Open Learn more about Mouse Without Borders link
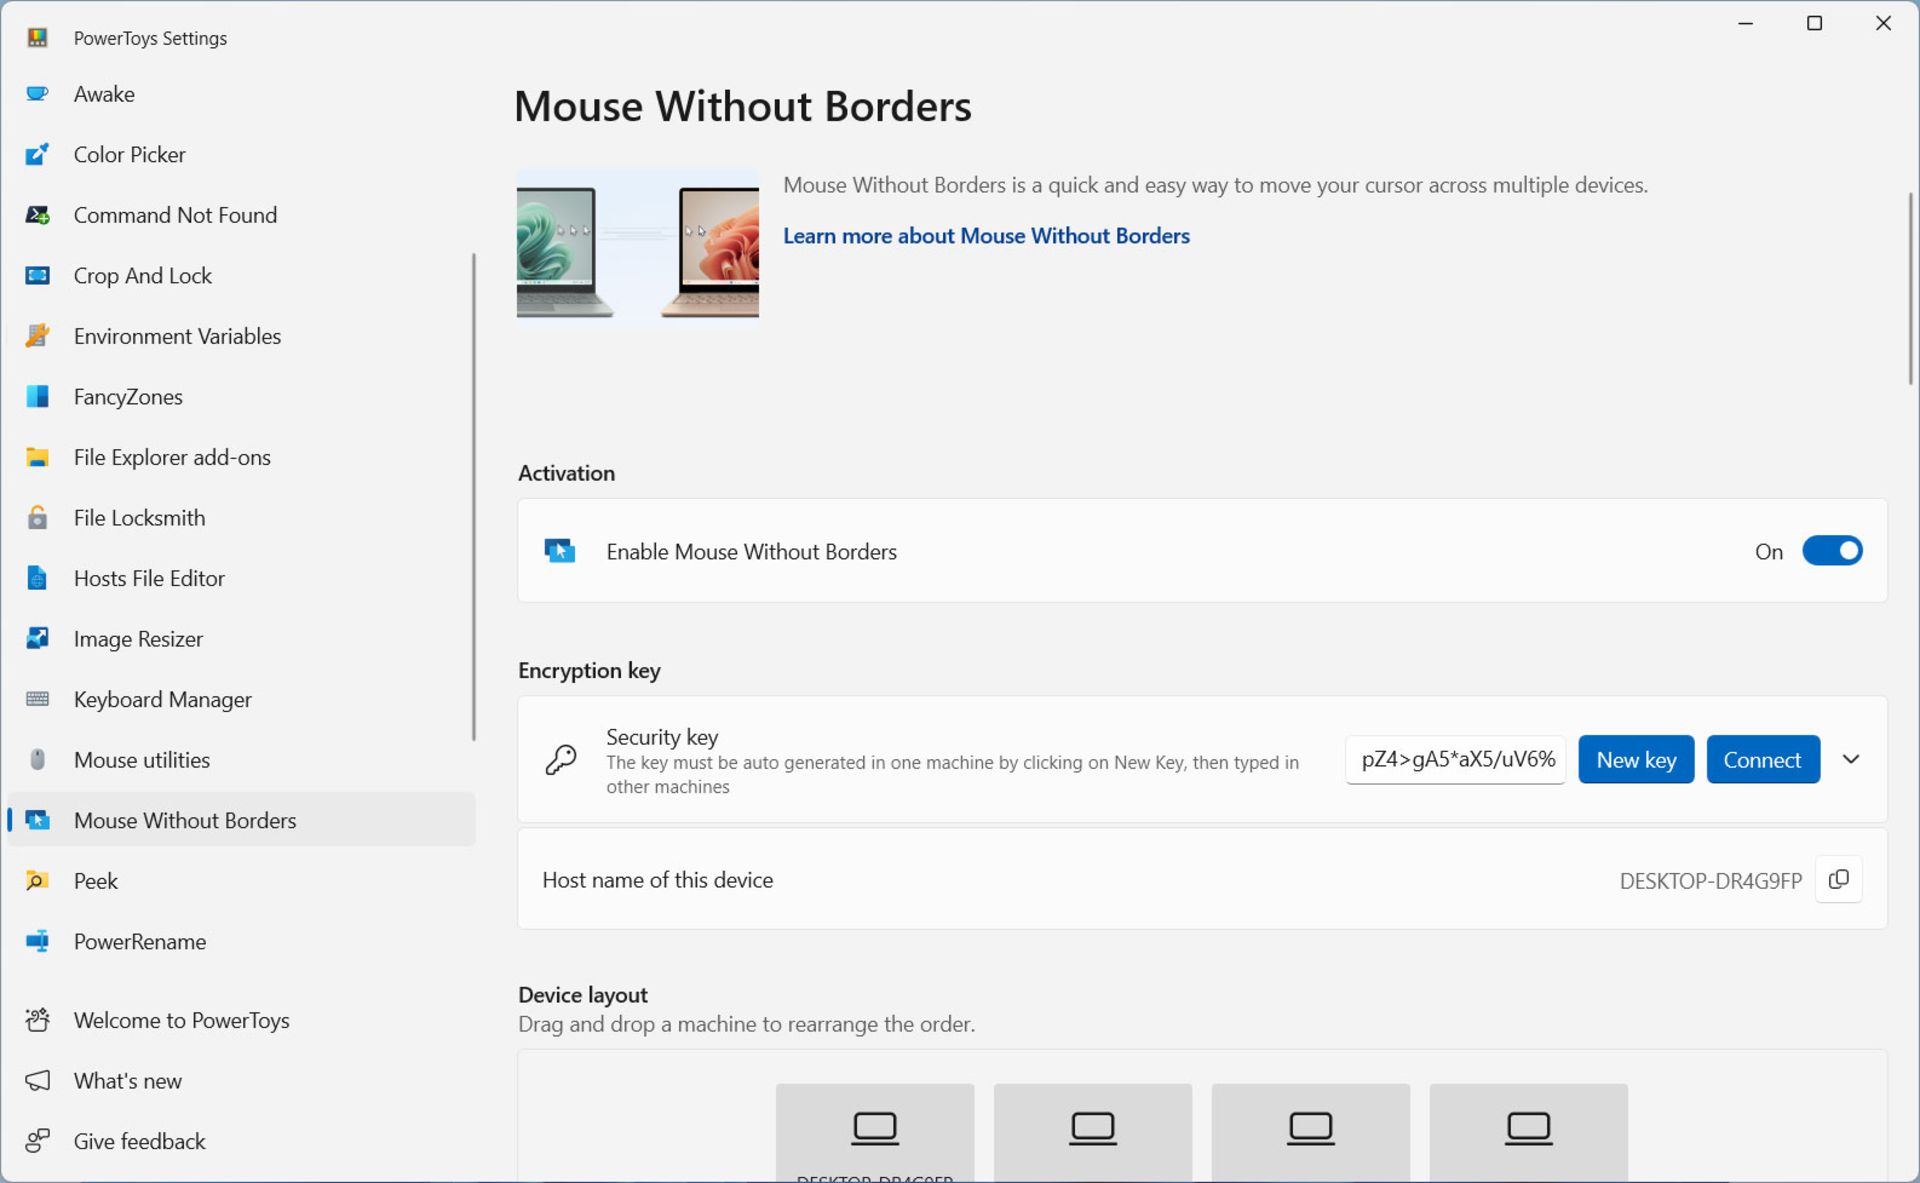This screenshot has width=1920, height=1183. [x=986, y=236]
